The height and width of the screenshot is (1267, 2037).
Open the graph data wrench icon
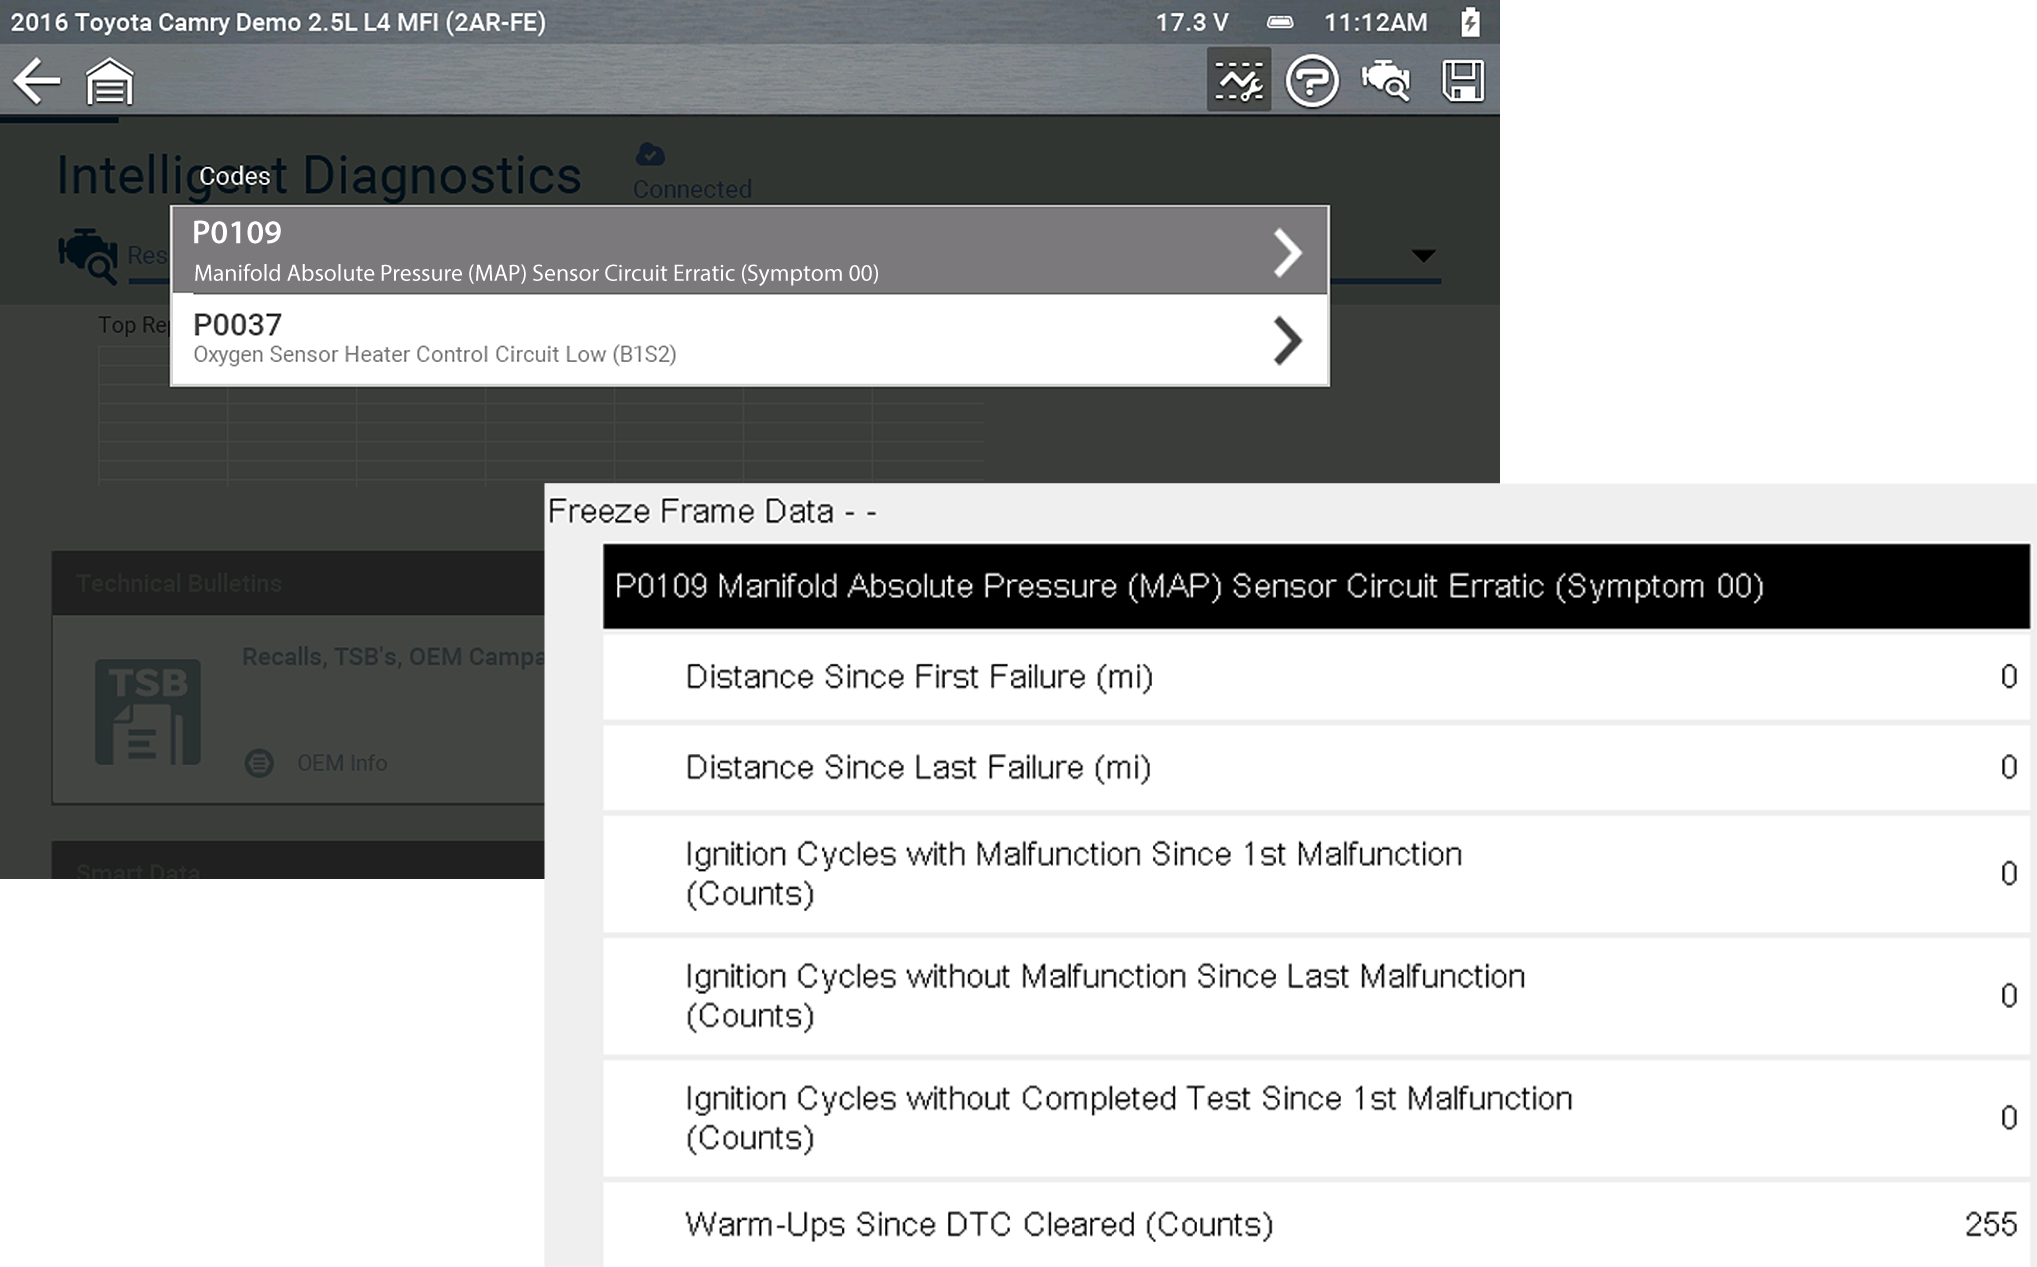pos(1238,81)
